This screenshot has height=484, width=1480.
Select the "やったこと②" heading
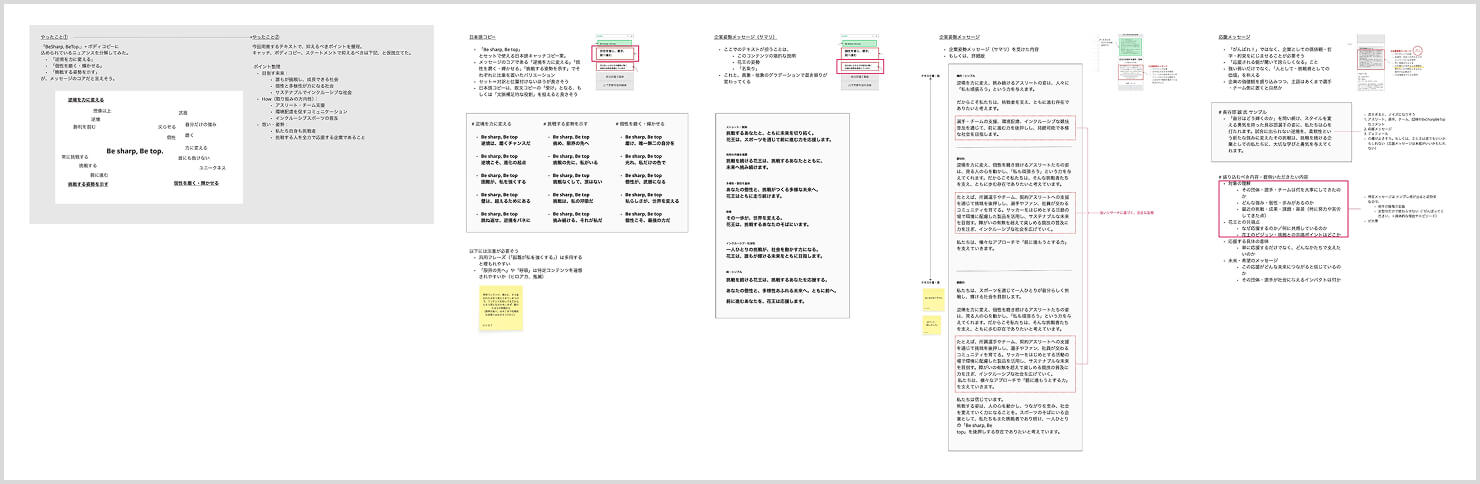coord(264,35)
